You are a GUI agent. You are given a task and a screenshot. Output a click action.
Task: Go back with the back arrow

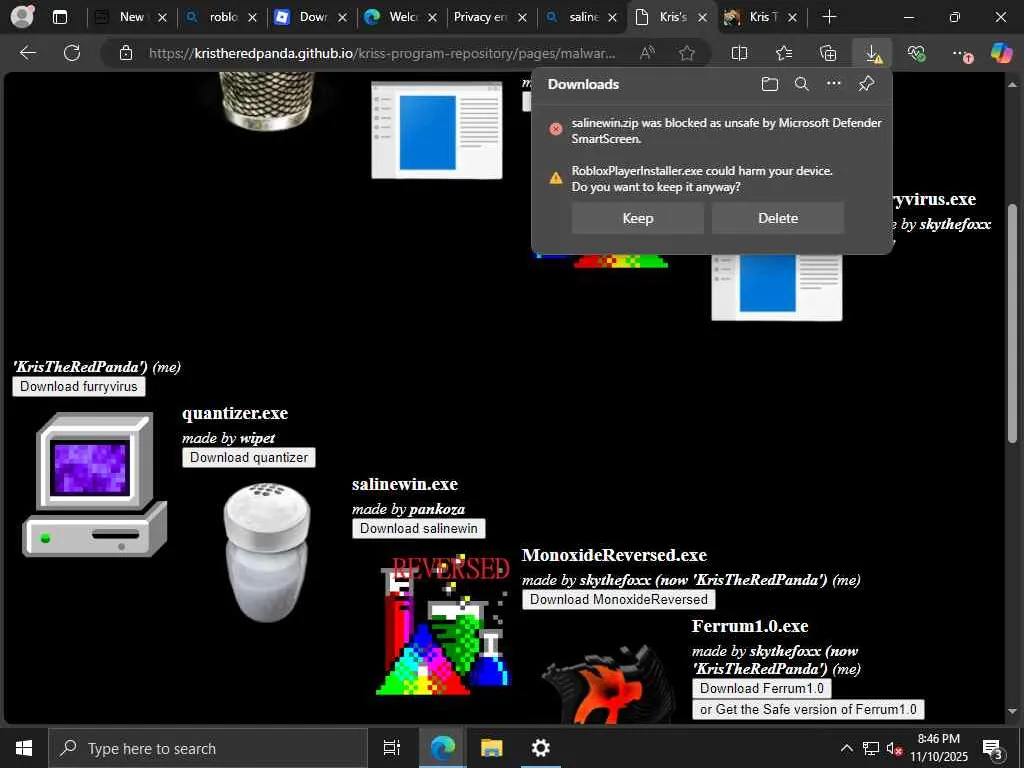coord(27,53)
